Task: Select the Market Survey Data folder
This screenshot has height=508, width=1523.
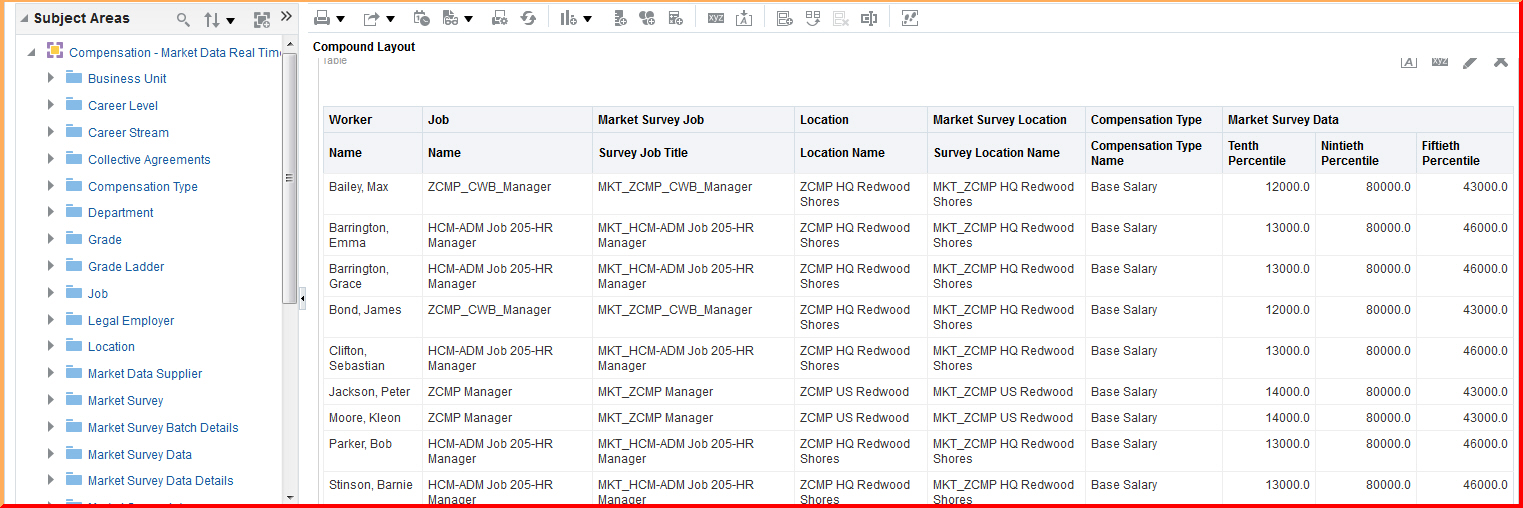Action: pyautogui.click(x=139, y=454)
